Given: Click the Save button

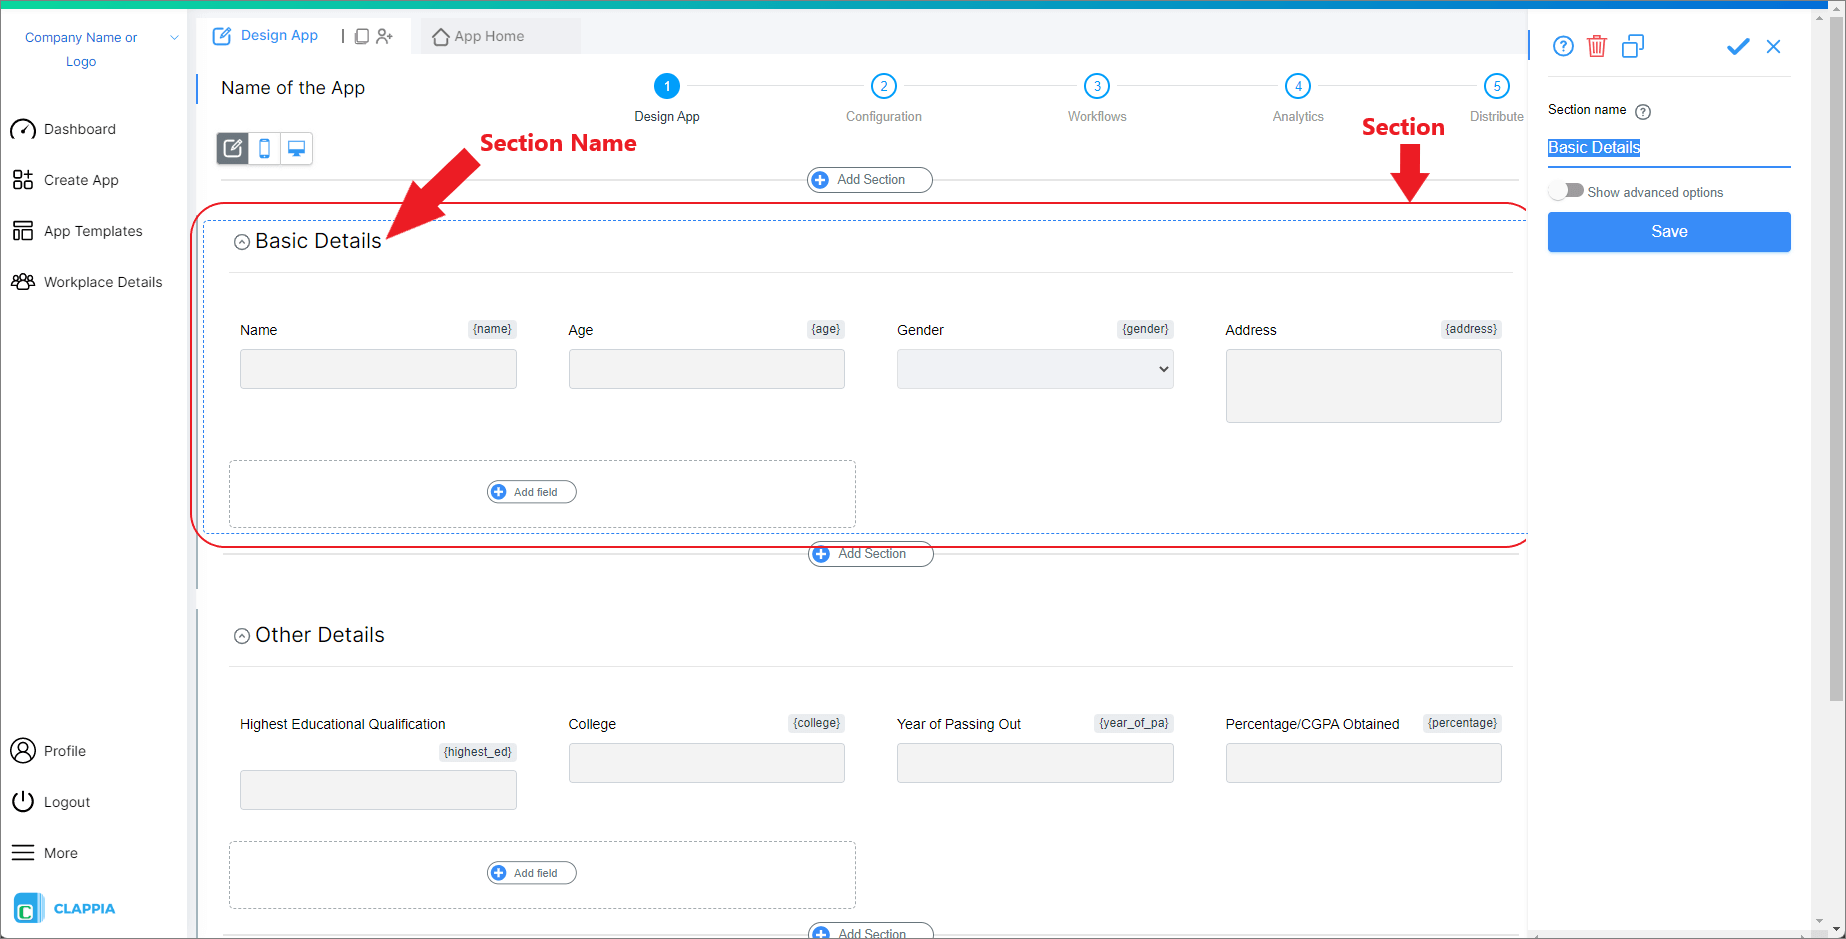Looking at the screenshot, I should (x=1668, y=231).
